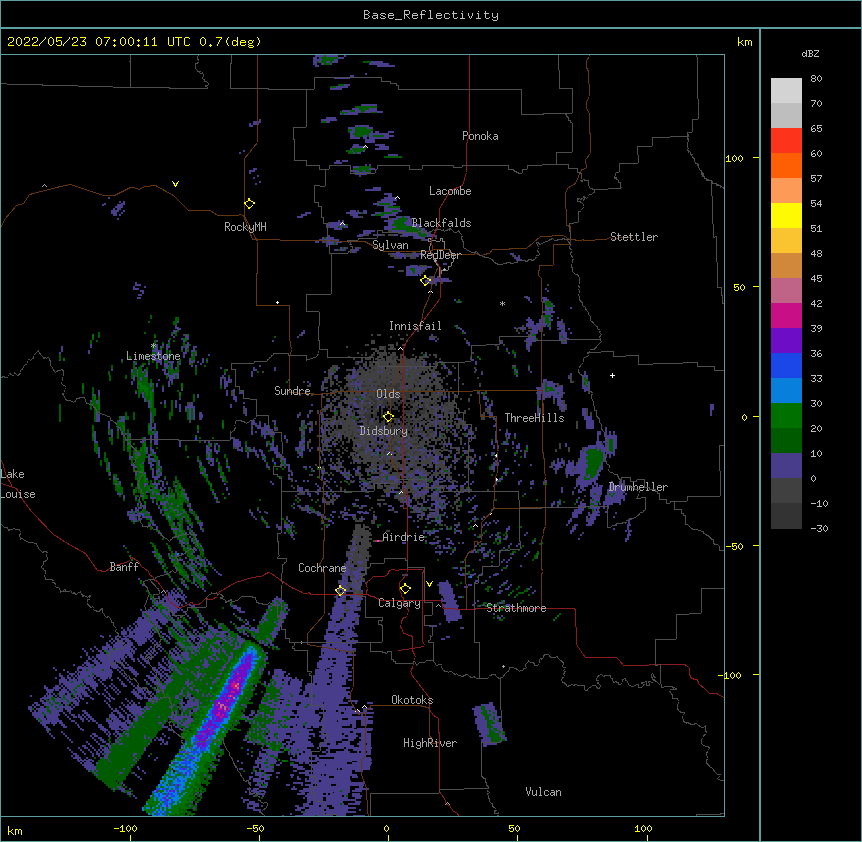Click the Sylvan label
Image resolution: width=862 pixels, height=842 pixels.
390,245
